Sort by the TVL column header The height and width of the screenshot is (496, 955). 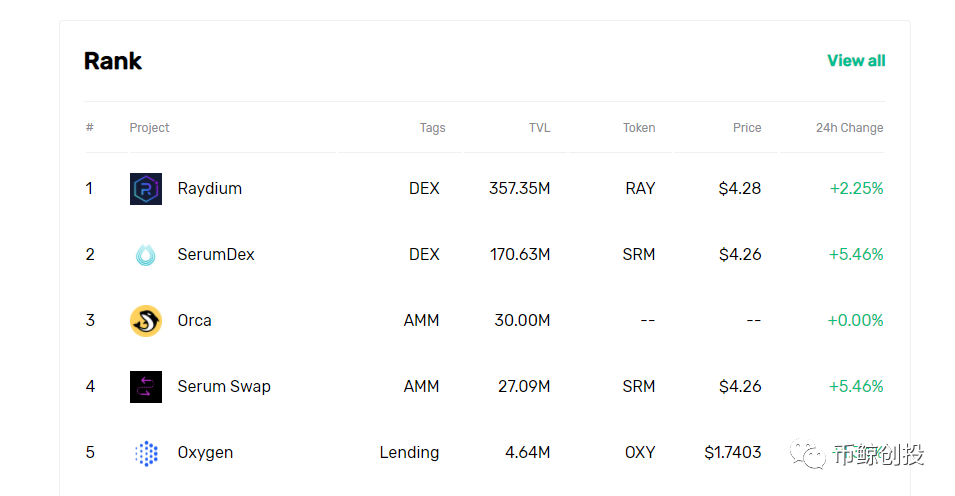coord(539,128)
